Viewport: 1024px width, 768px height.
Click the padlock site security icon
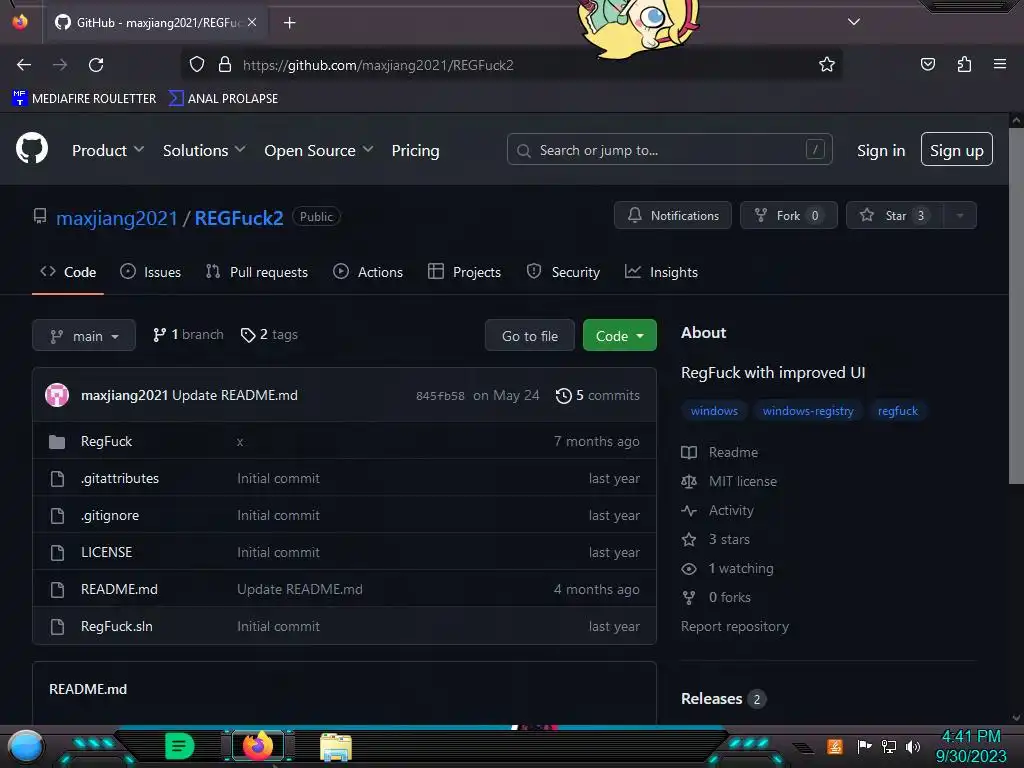225,65
